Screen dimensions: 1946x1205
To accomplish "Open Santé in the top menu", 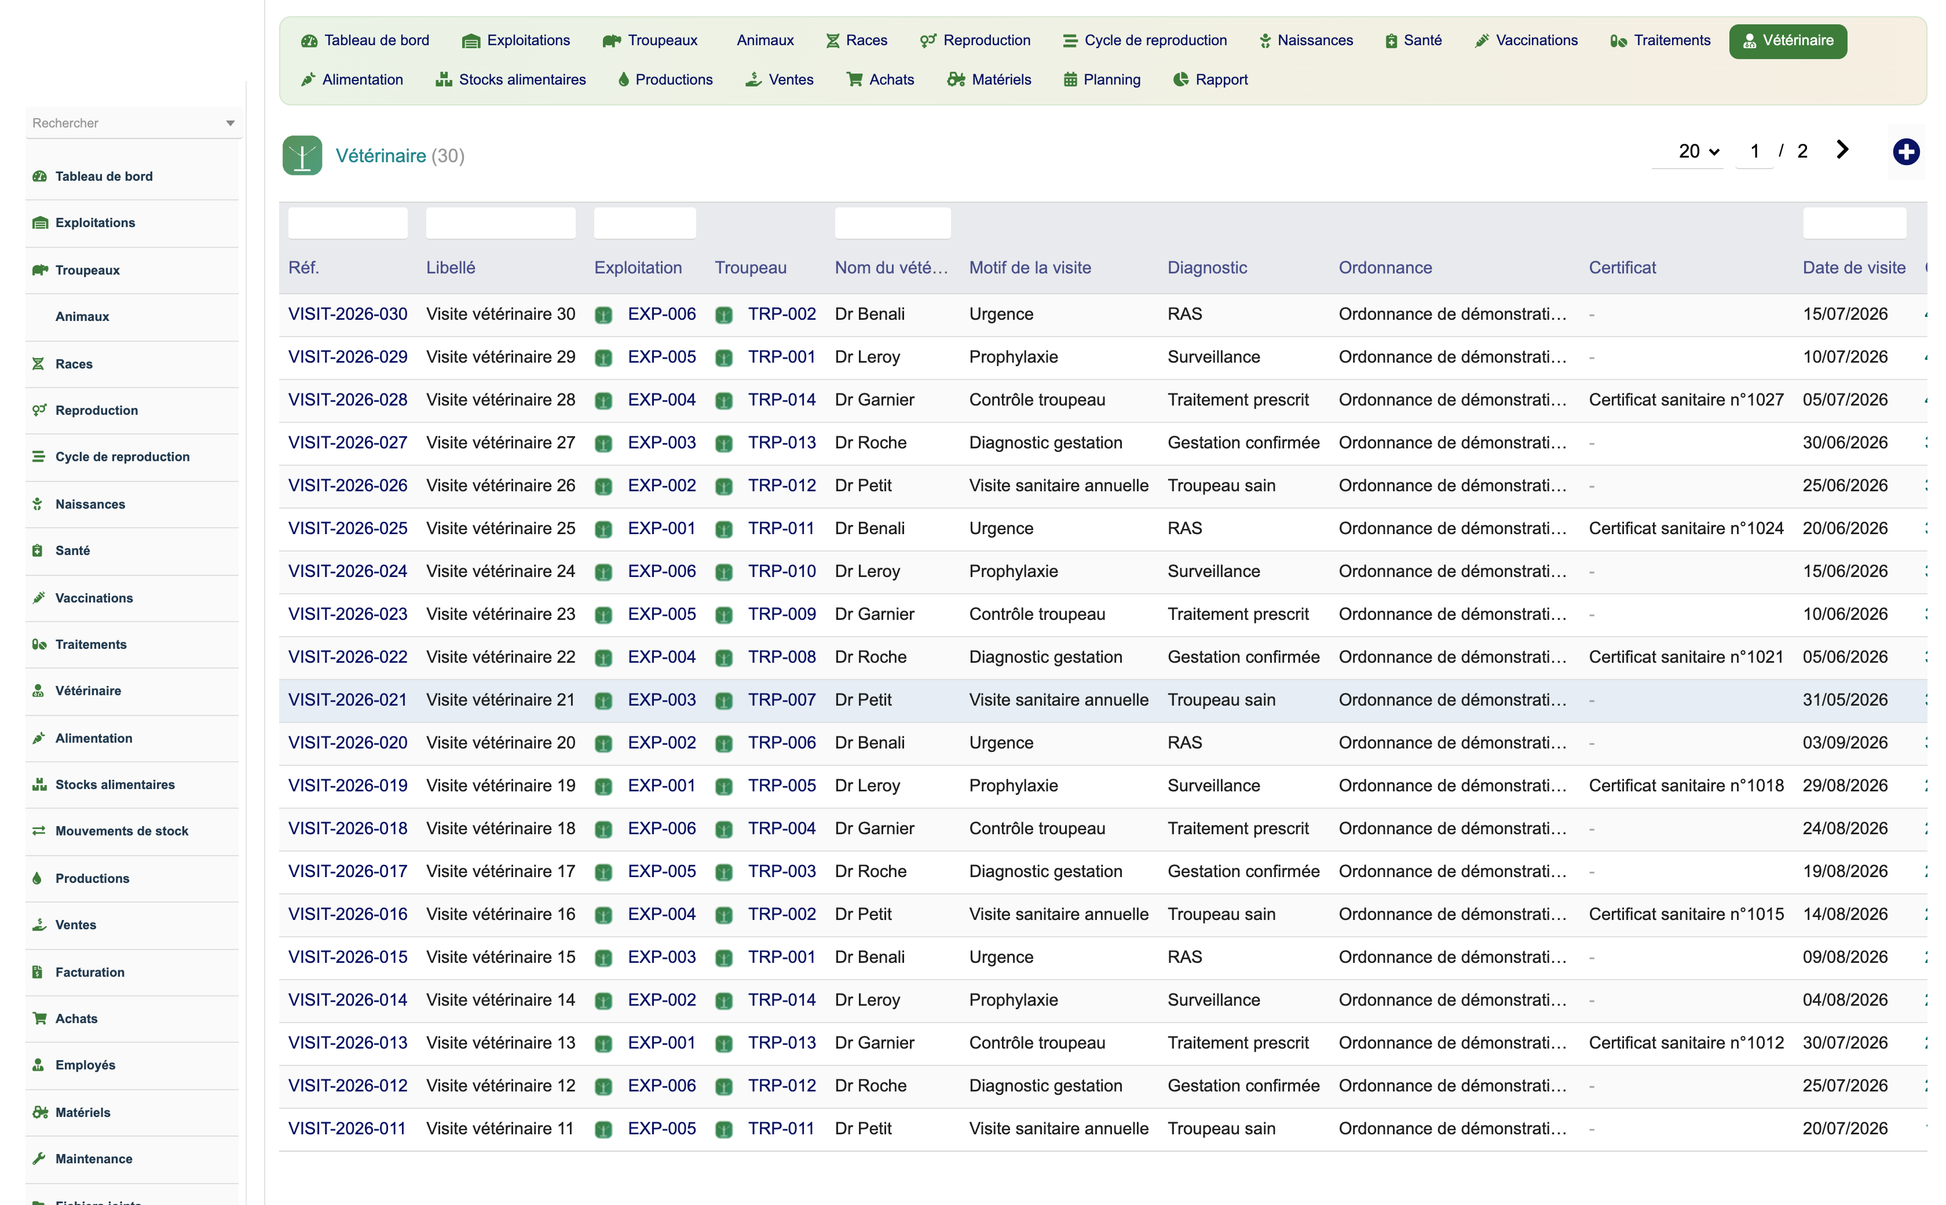I will click(x=1414, y=41).
